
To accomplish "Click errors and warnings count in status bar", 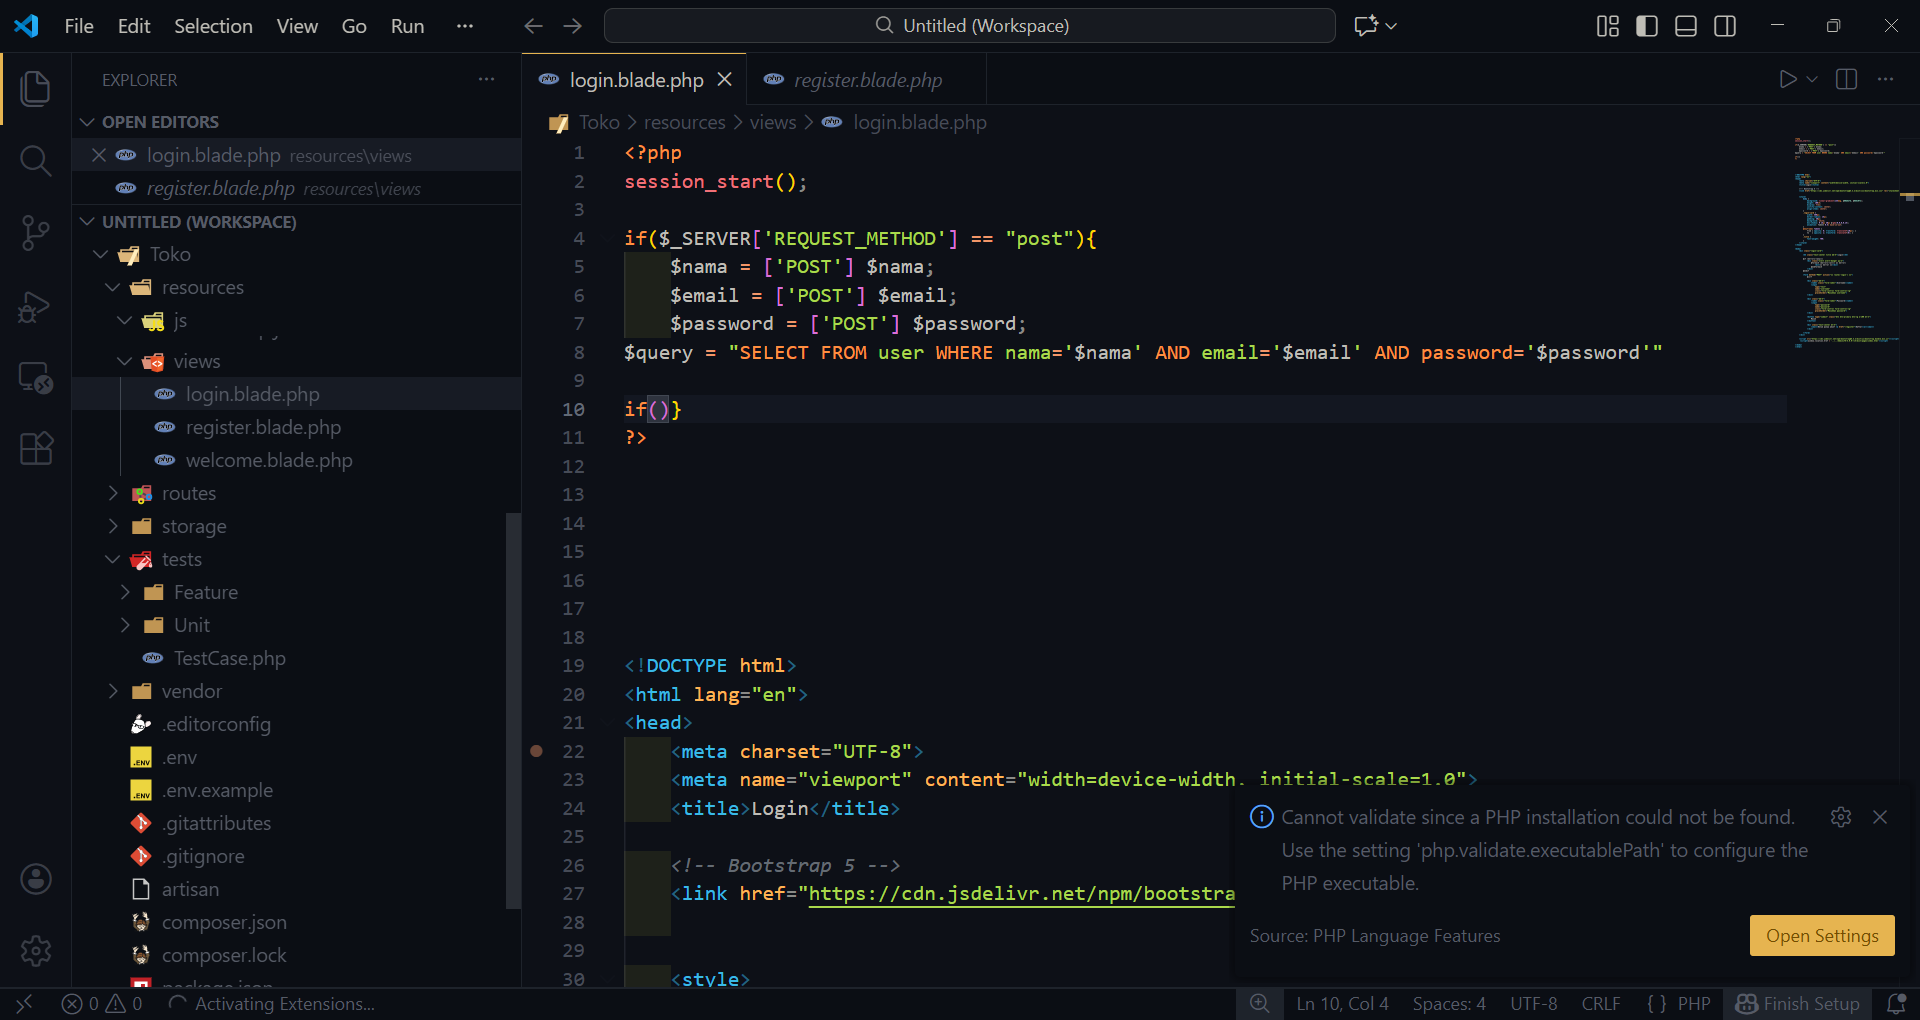I will pyautogui.click(x=102, y=1003).
